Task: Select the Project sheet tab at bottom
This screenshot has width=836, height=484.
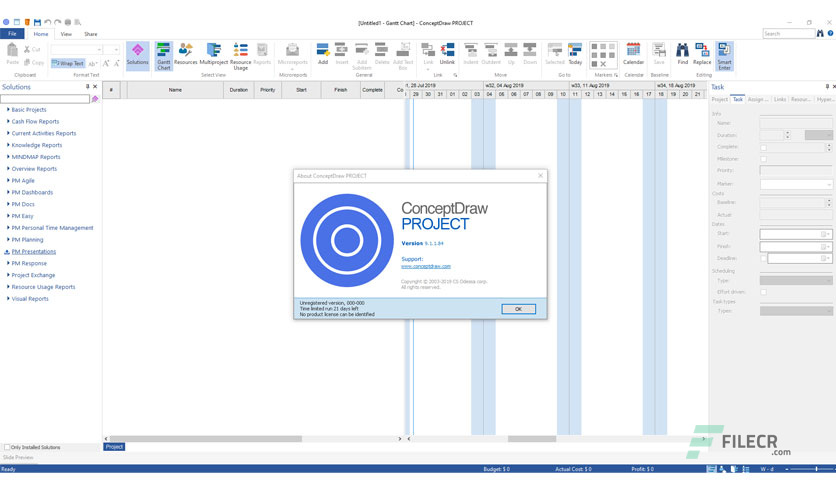Action: (114, 447)
